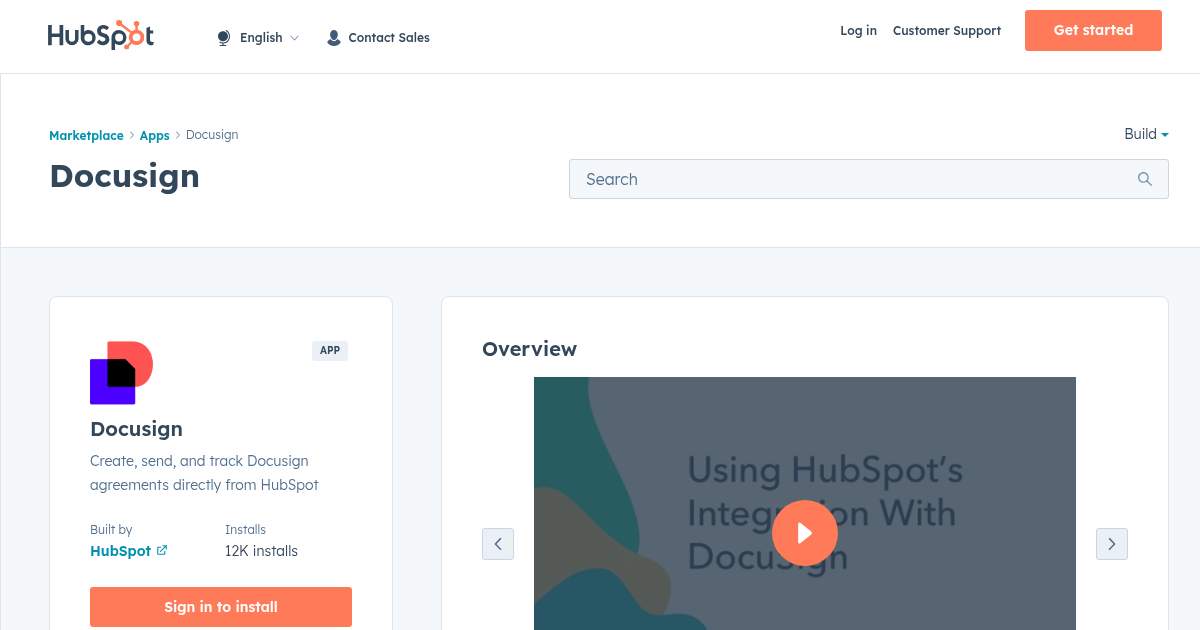This screenshot has height=630, width=1200.
Task: Click the person icon beside Contact Sales
Action: (x=333, y=37)
